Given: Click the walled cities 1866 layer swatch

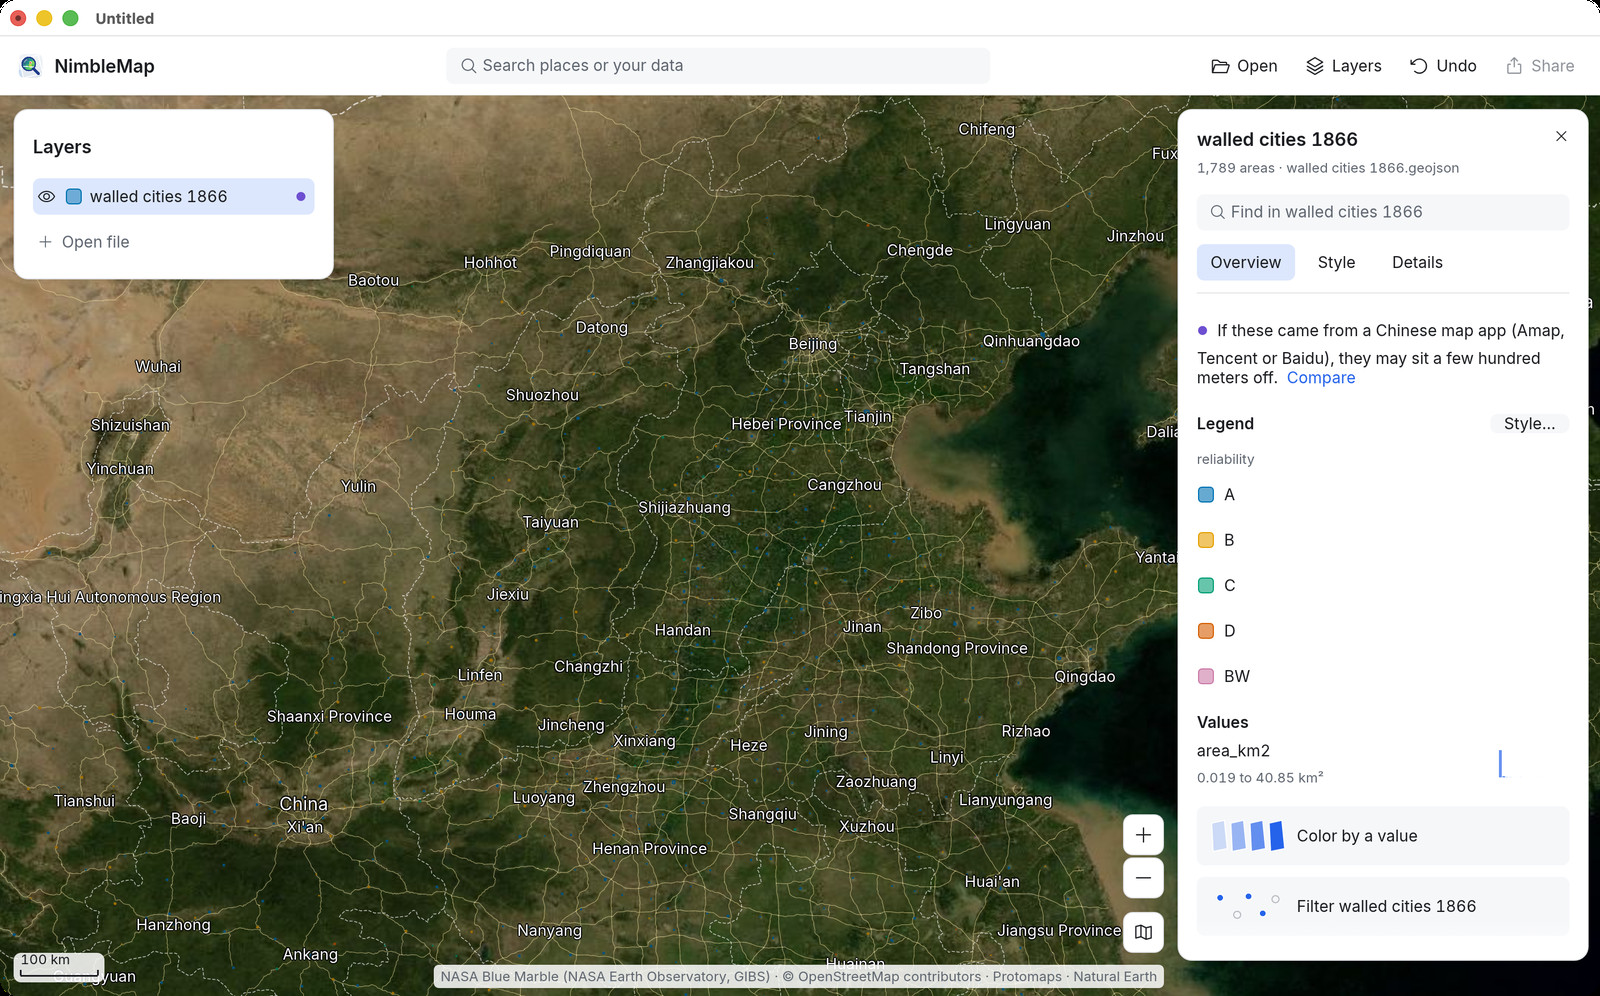Looking at the screenshot, I should tap(74, 197).
